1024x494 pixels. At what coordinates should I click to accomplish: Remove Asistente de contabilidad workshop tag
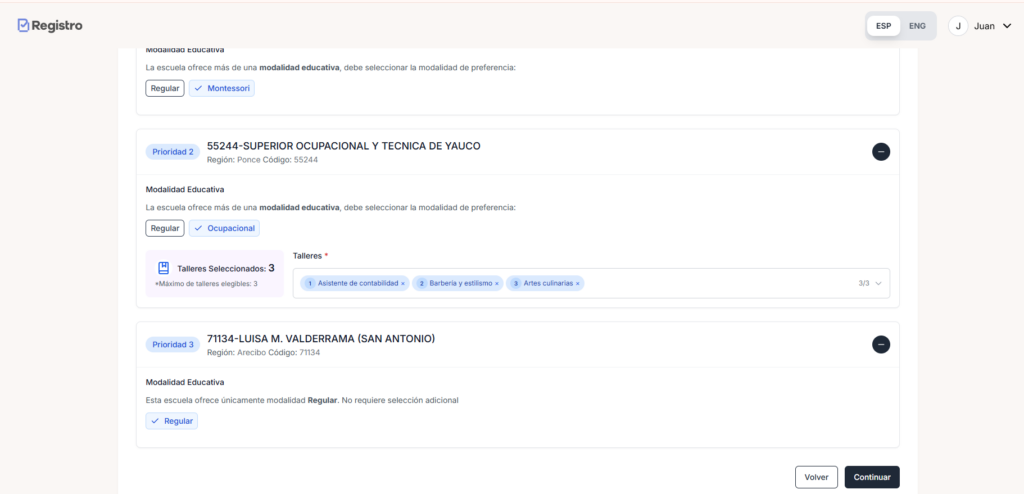[x=403, y=284]
